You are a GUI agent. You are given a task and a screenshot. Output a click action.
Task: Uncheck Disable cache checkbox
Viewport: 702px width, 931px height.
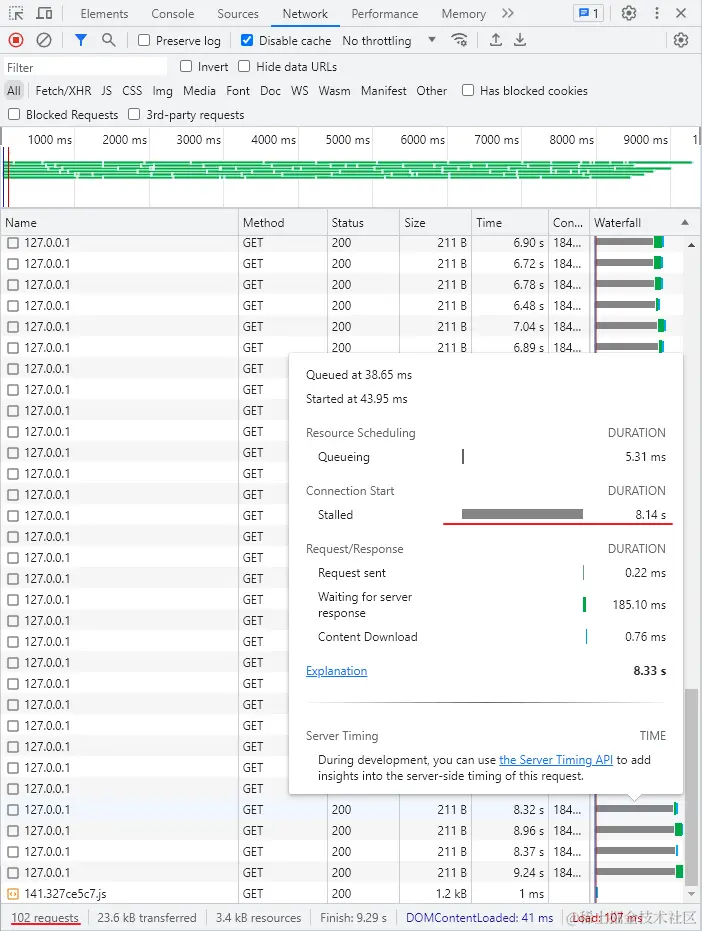[x=246, y=40]
